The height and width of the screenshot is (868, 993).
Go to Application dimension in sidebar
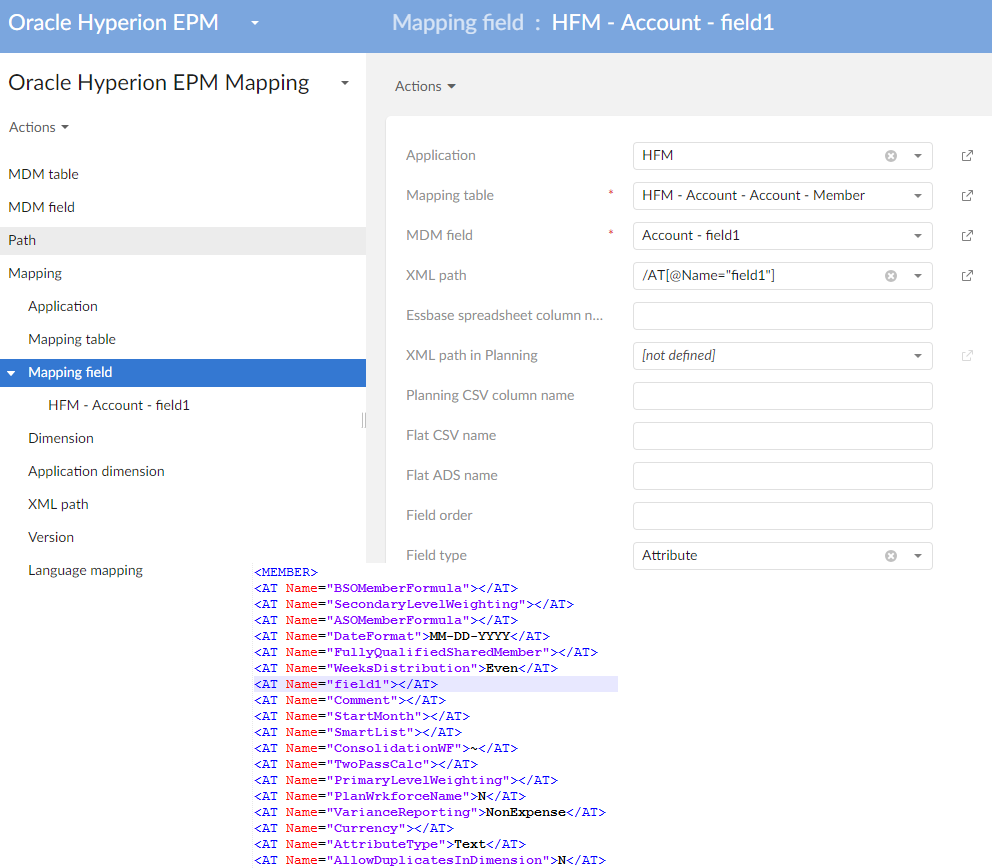pyautogui.click(x=96, y=471)
